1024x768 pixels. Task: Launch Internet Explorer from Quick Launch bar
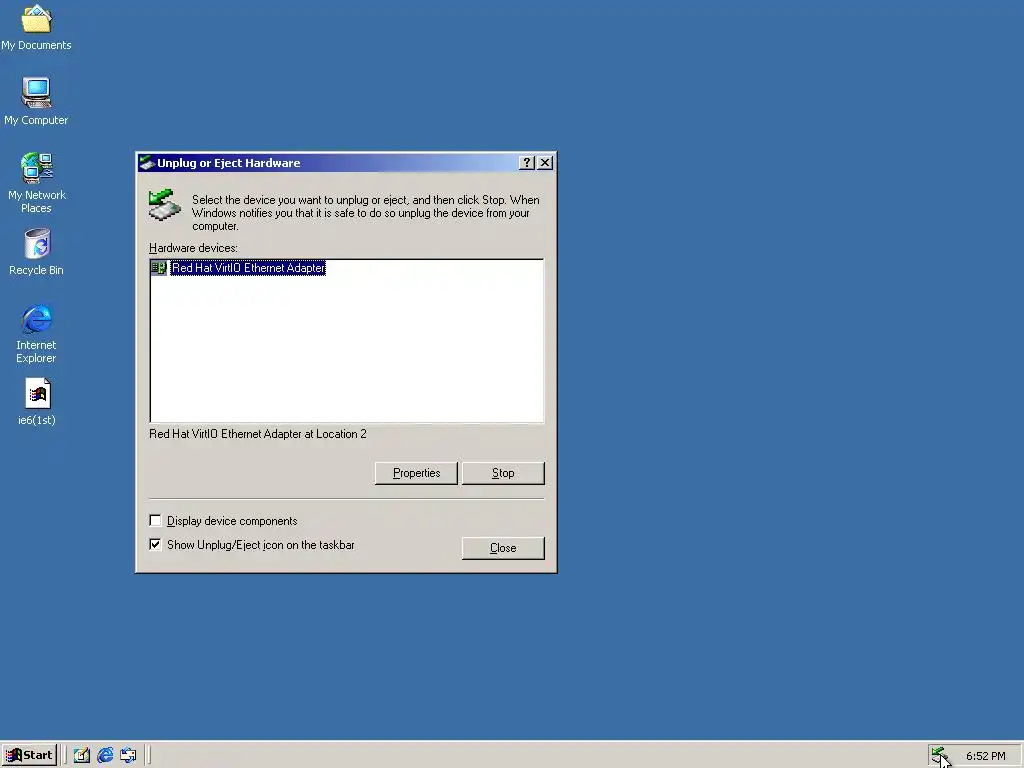click(104, 756)
